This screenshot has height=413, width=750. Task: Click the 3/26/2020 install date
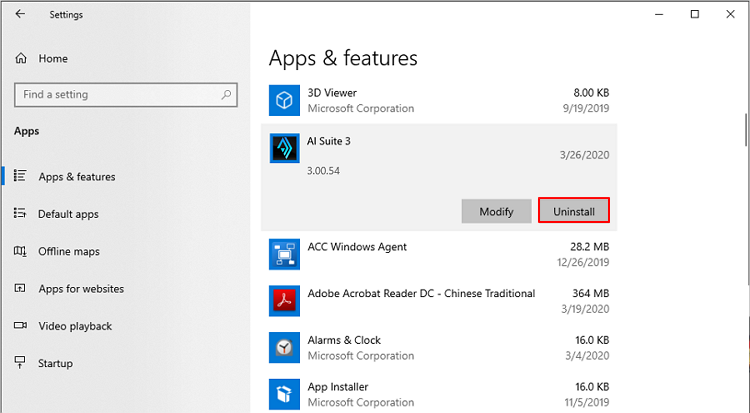(585, 155)
